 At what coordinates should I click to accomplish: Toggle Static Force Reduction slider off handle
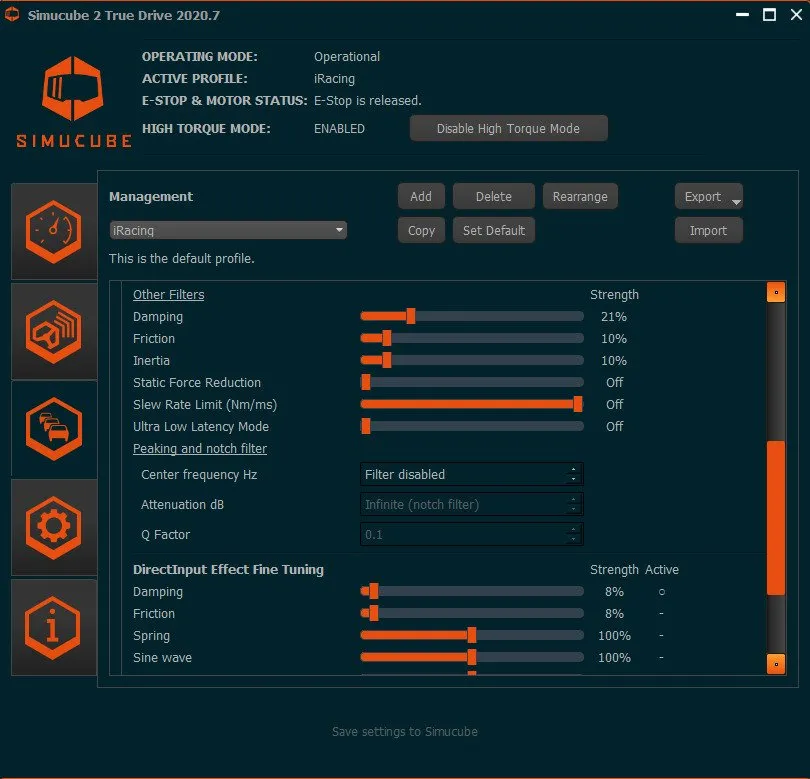pos(366,382)
